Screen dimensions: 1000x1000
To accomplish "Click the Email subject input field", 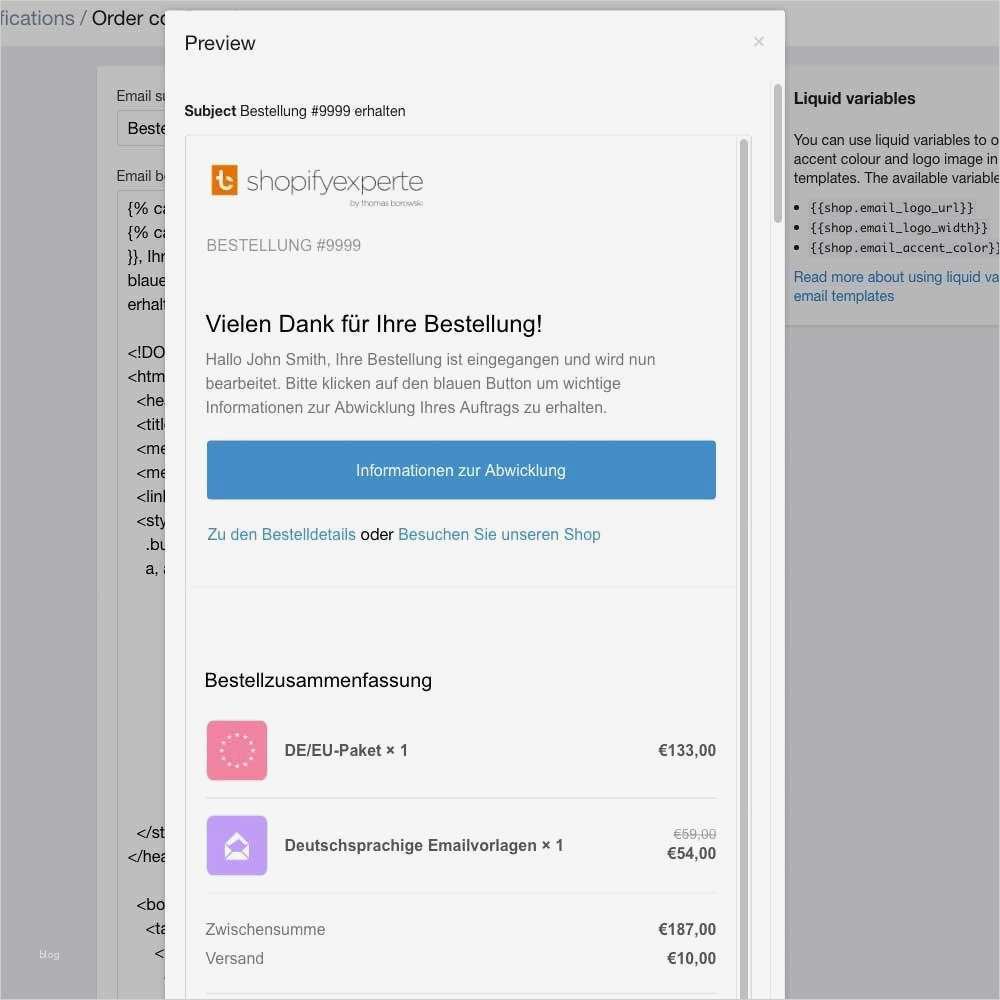I will [x=141, y=128].
